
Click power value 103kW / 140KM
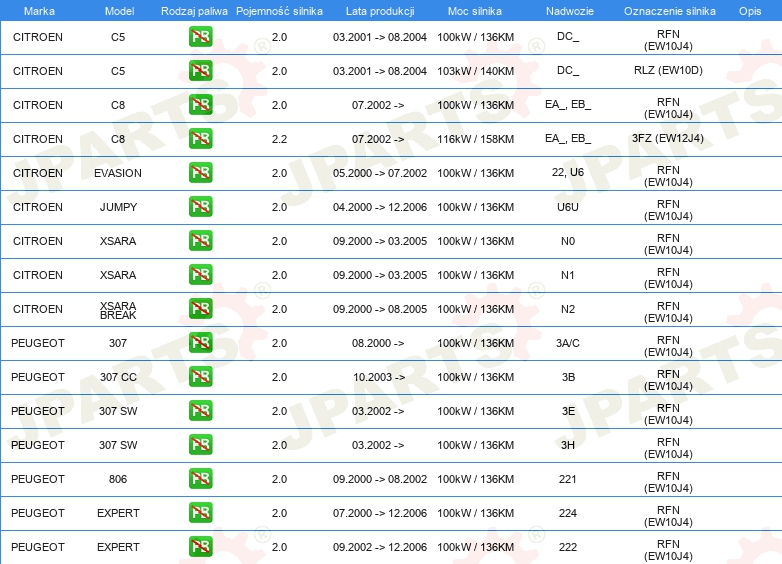coord(475,71)
